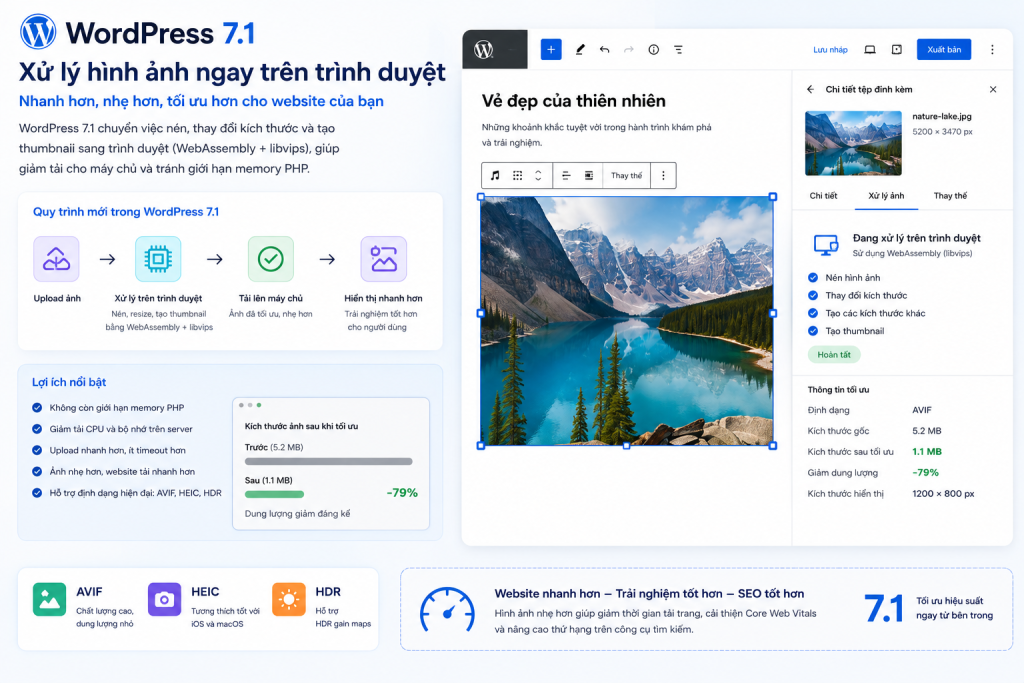Click the 1.1 MB optimized size value
This screenshot has height=683, width=1024.
pos(927,452)
